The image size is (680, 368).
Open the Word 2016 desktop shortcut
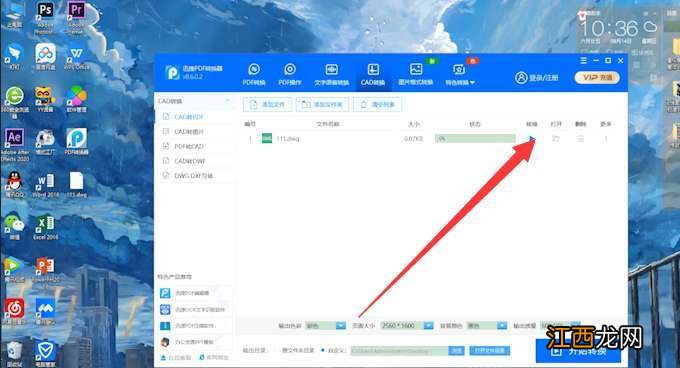pos(45,185)
